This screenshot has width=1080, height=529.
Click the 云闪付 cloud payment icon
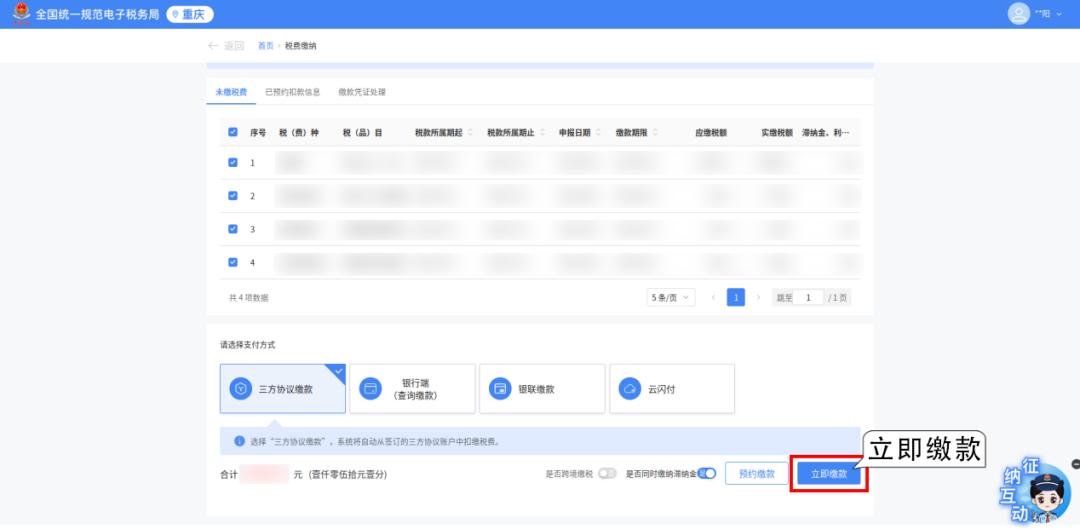tap(630, 389)
